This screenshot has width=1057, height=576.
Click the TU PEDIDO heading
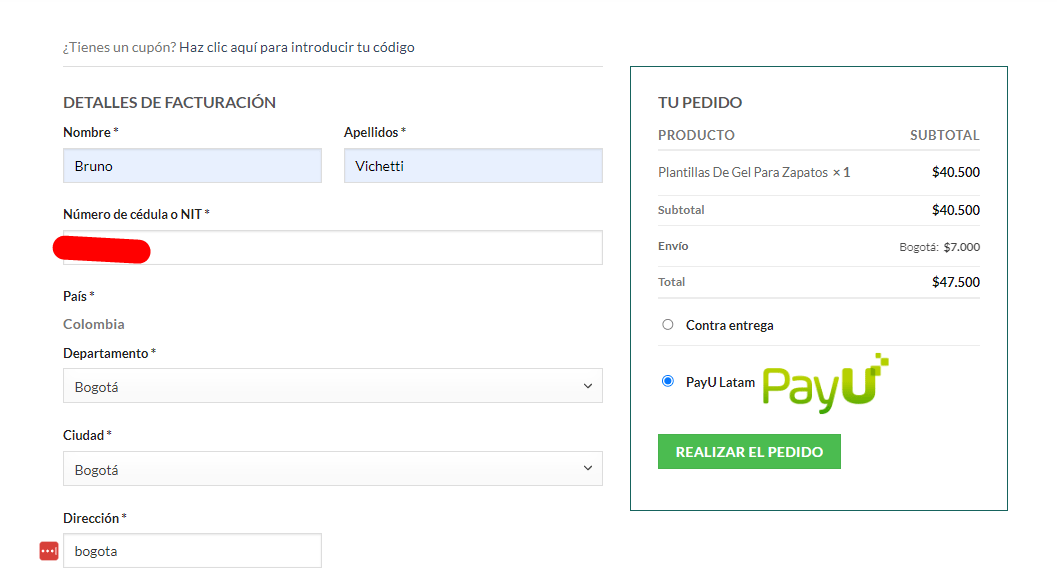coord(700,103)
